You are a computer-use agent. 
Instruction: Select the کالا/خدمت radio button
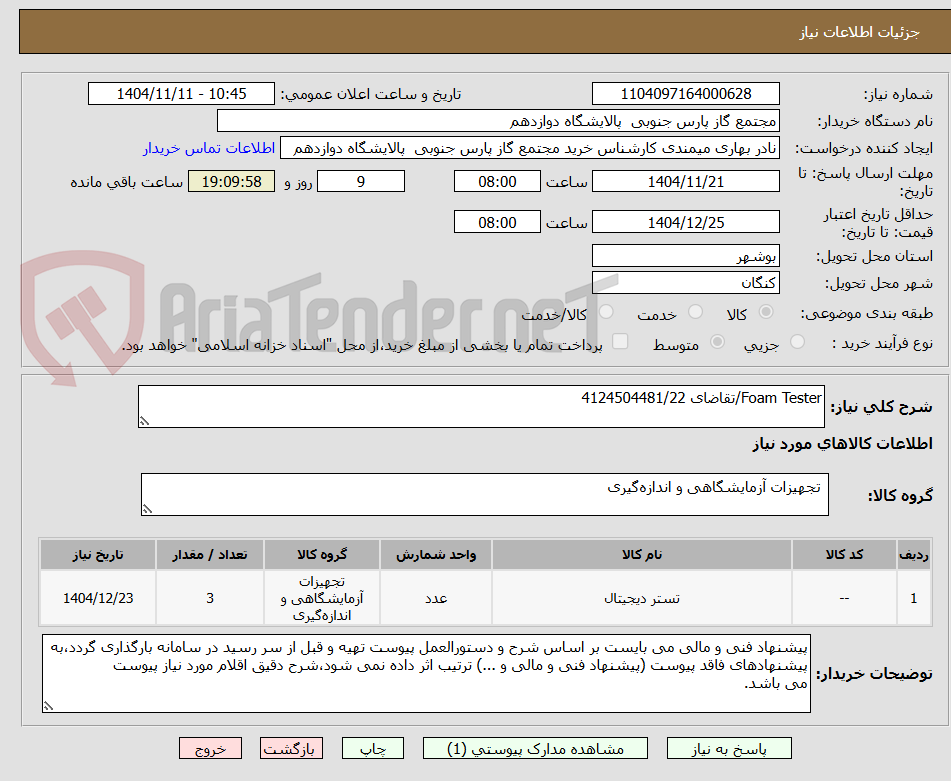tap(606, 312)
